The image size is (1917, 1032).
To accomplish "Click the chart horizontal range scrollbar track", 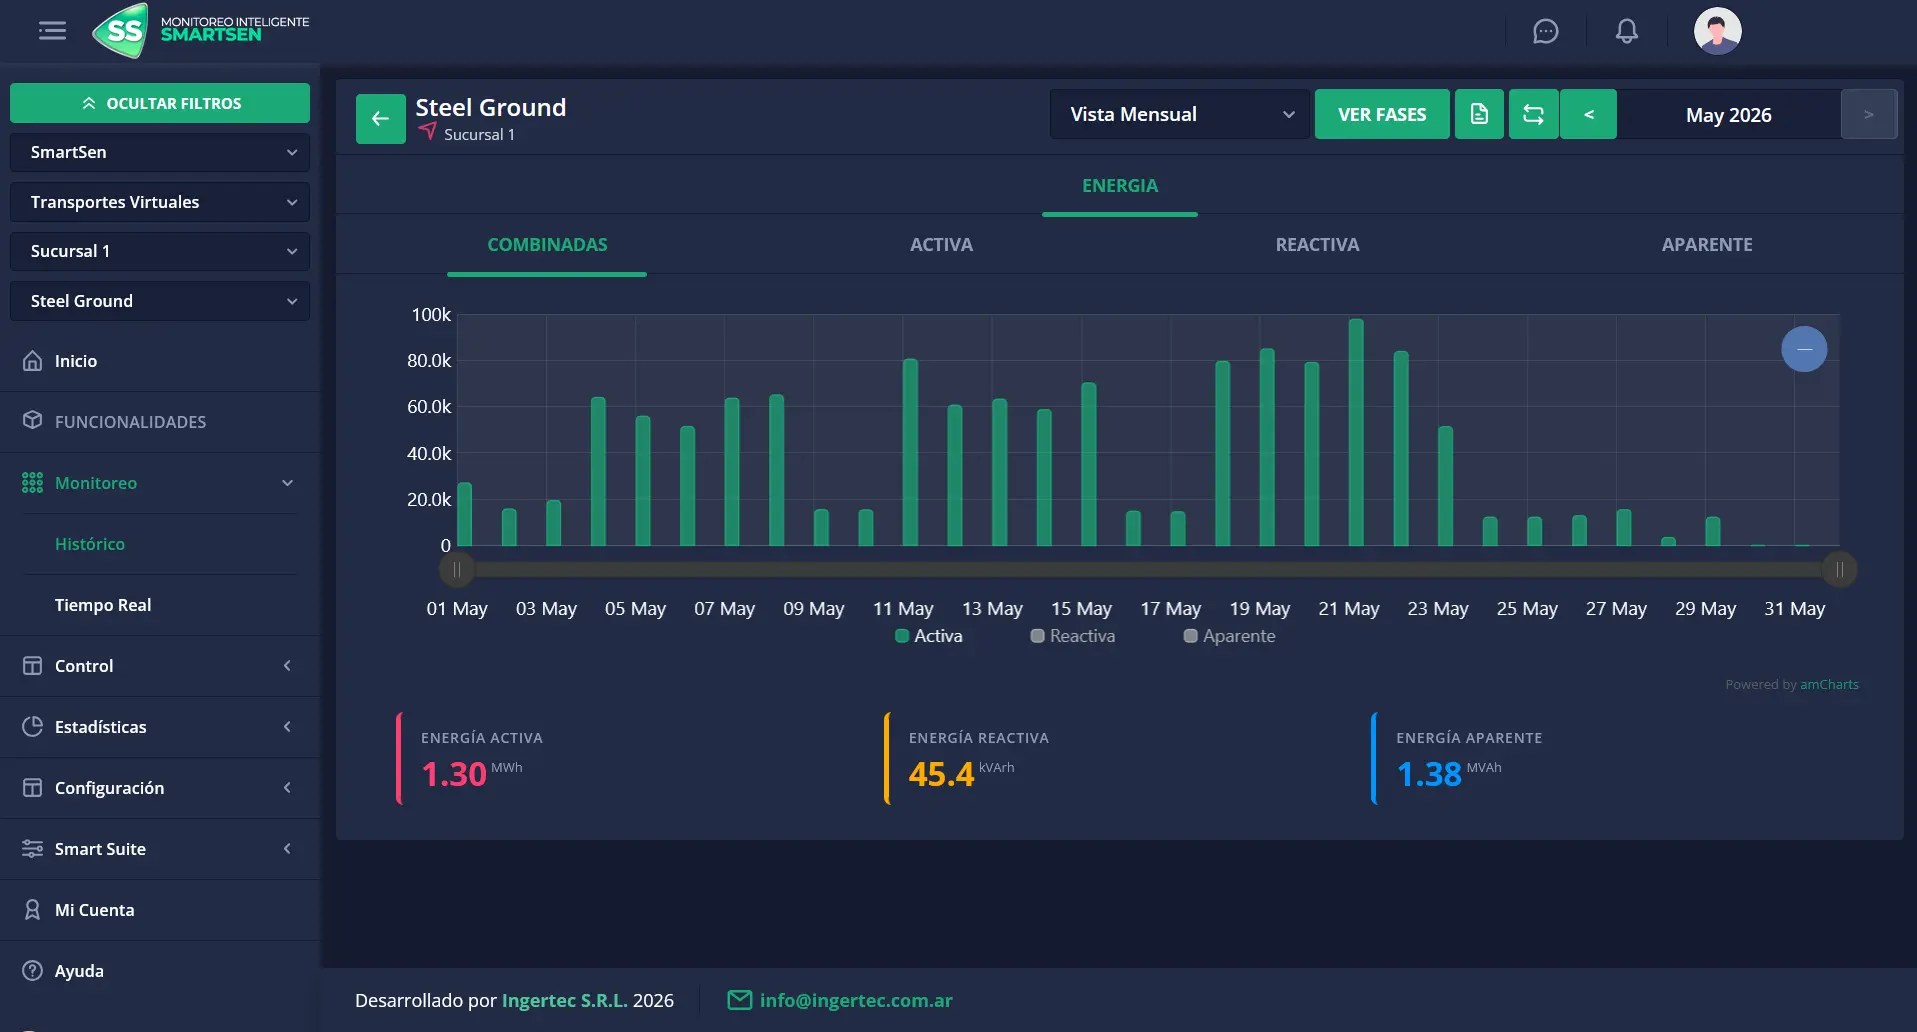I will tap(1148, 570).
